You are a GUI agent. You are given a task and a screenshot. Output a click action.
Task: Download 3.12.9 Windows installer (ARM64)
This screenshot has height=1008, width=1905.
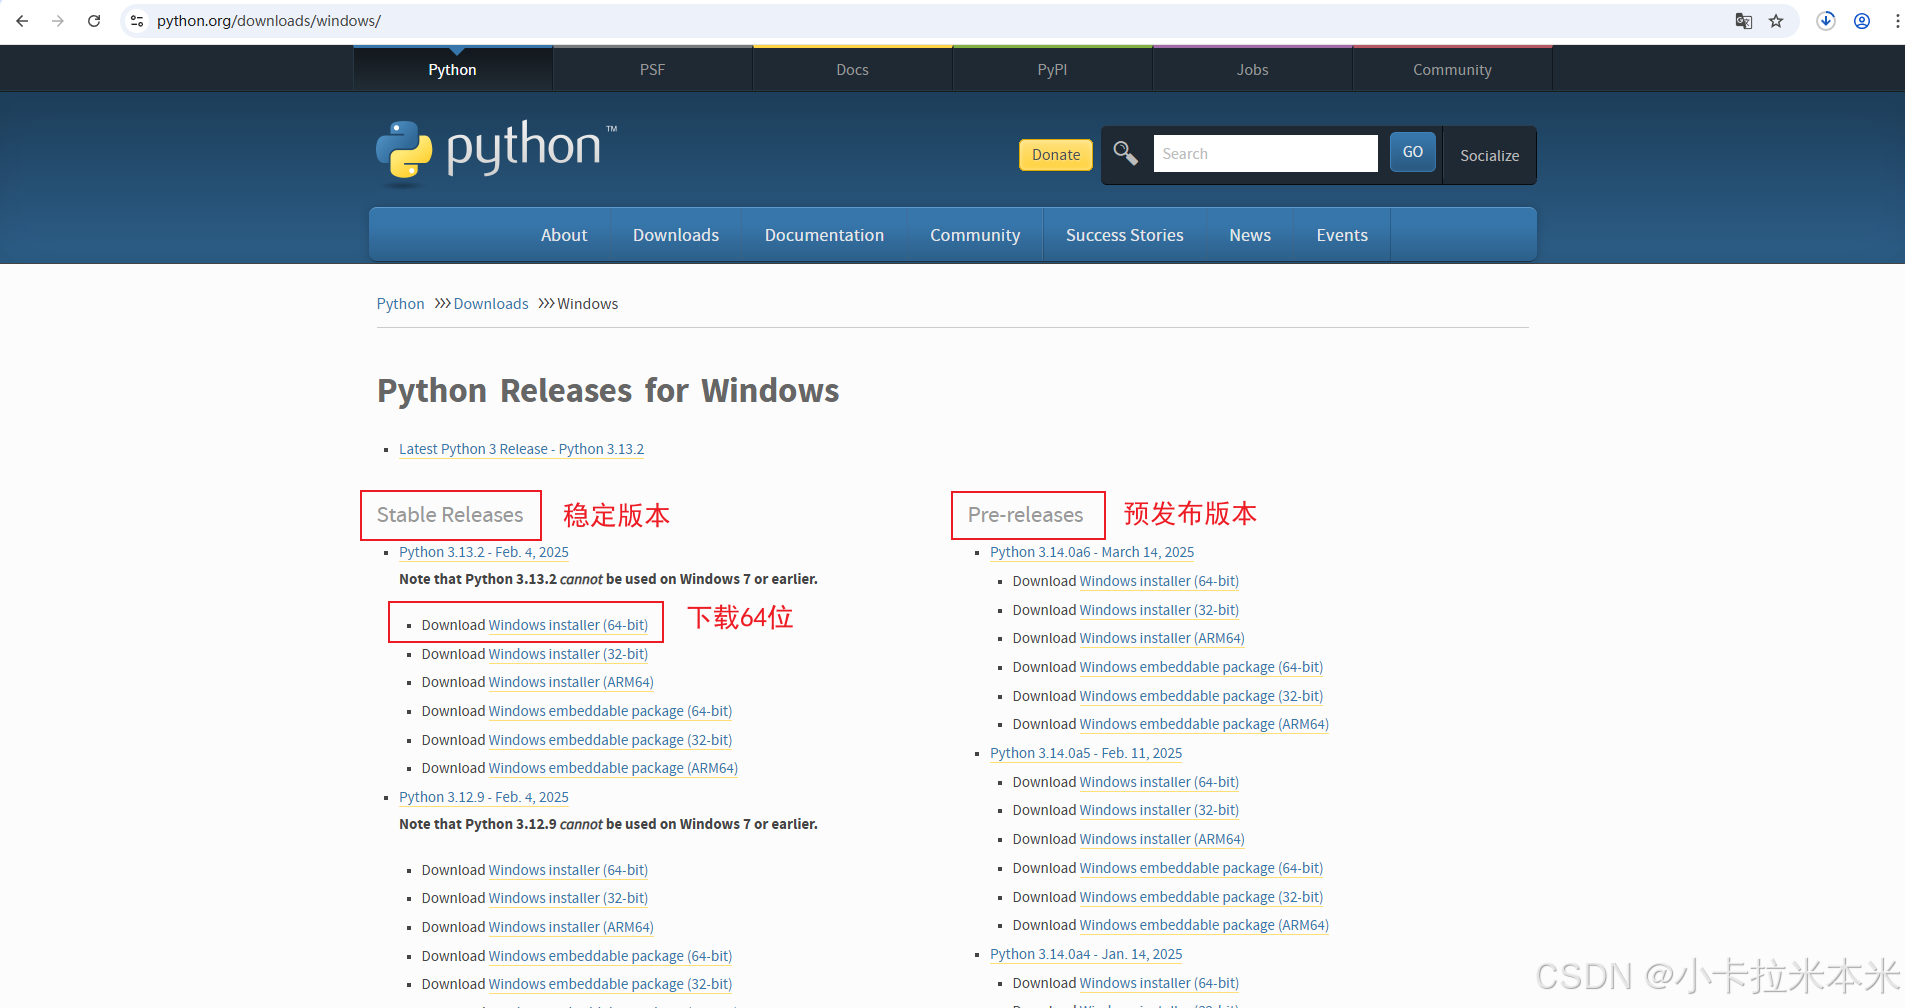pyautogui.click(x=571, y=927)
